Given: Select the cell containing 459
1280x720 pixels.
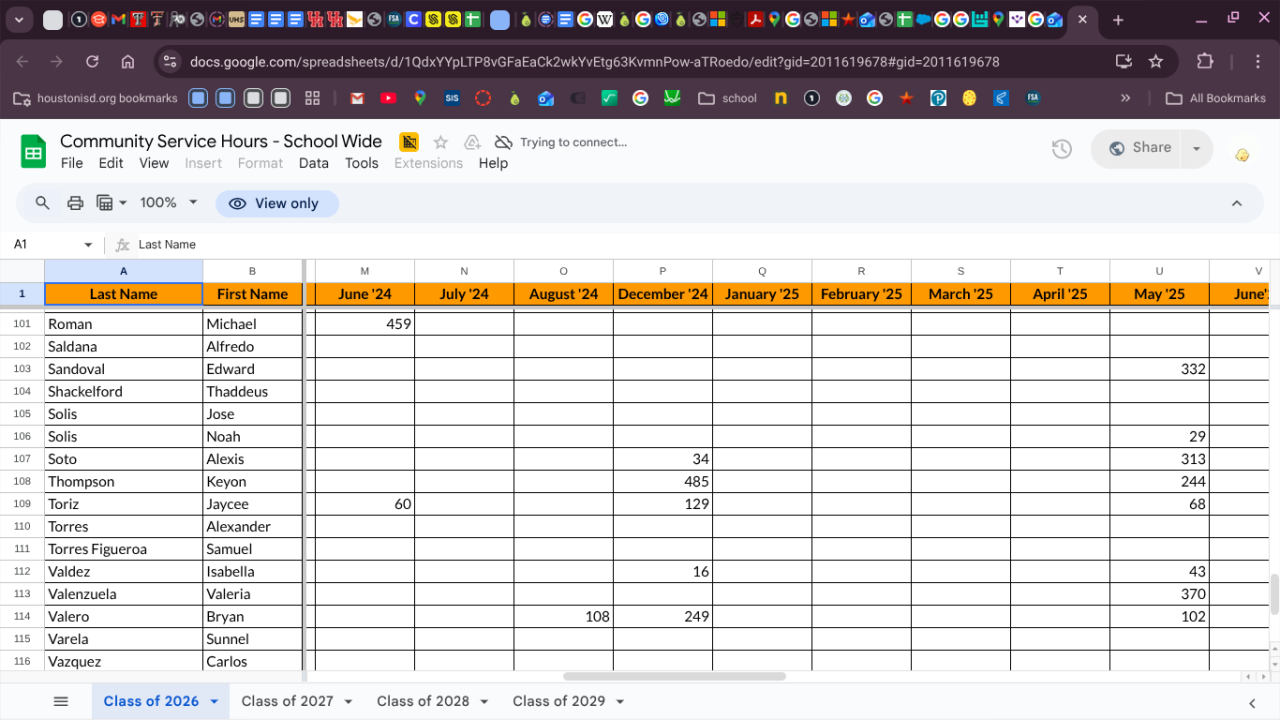Looking at the screenshot, I should pyautogui.click(x=364, y=324).
